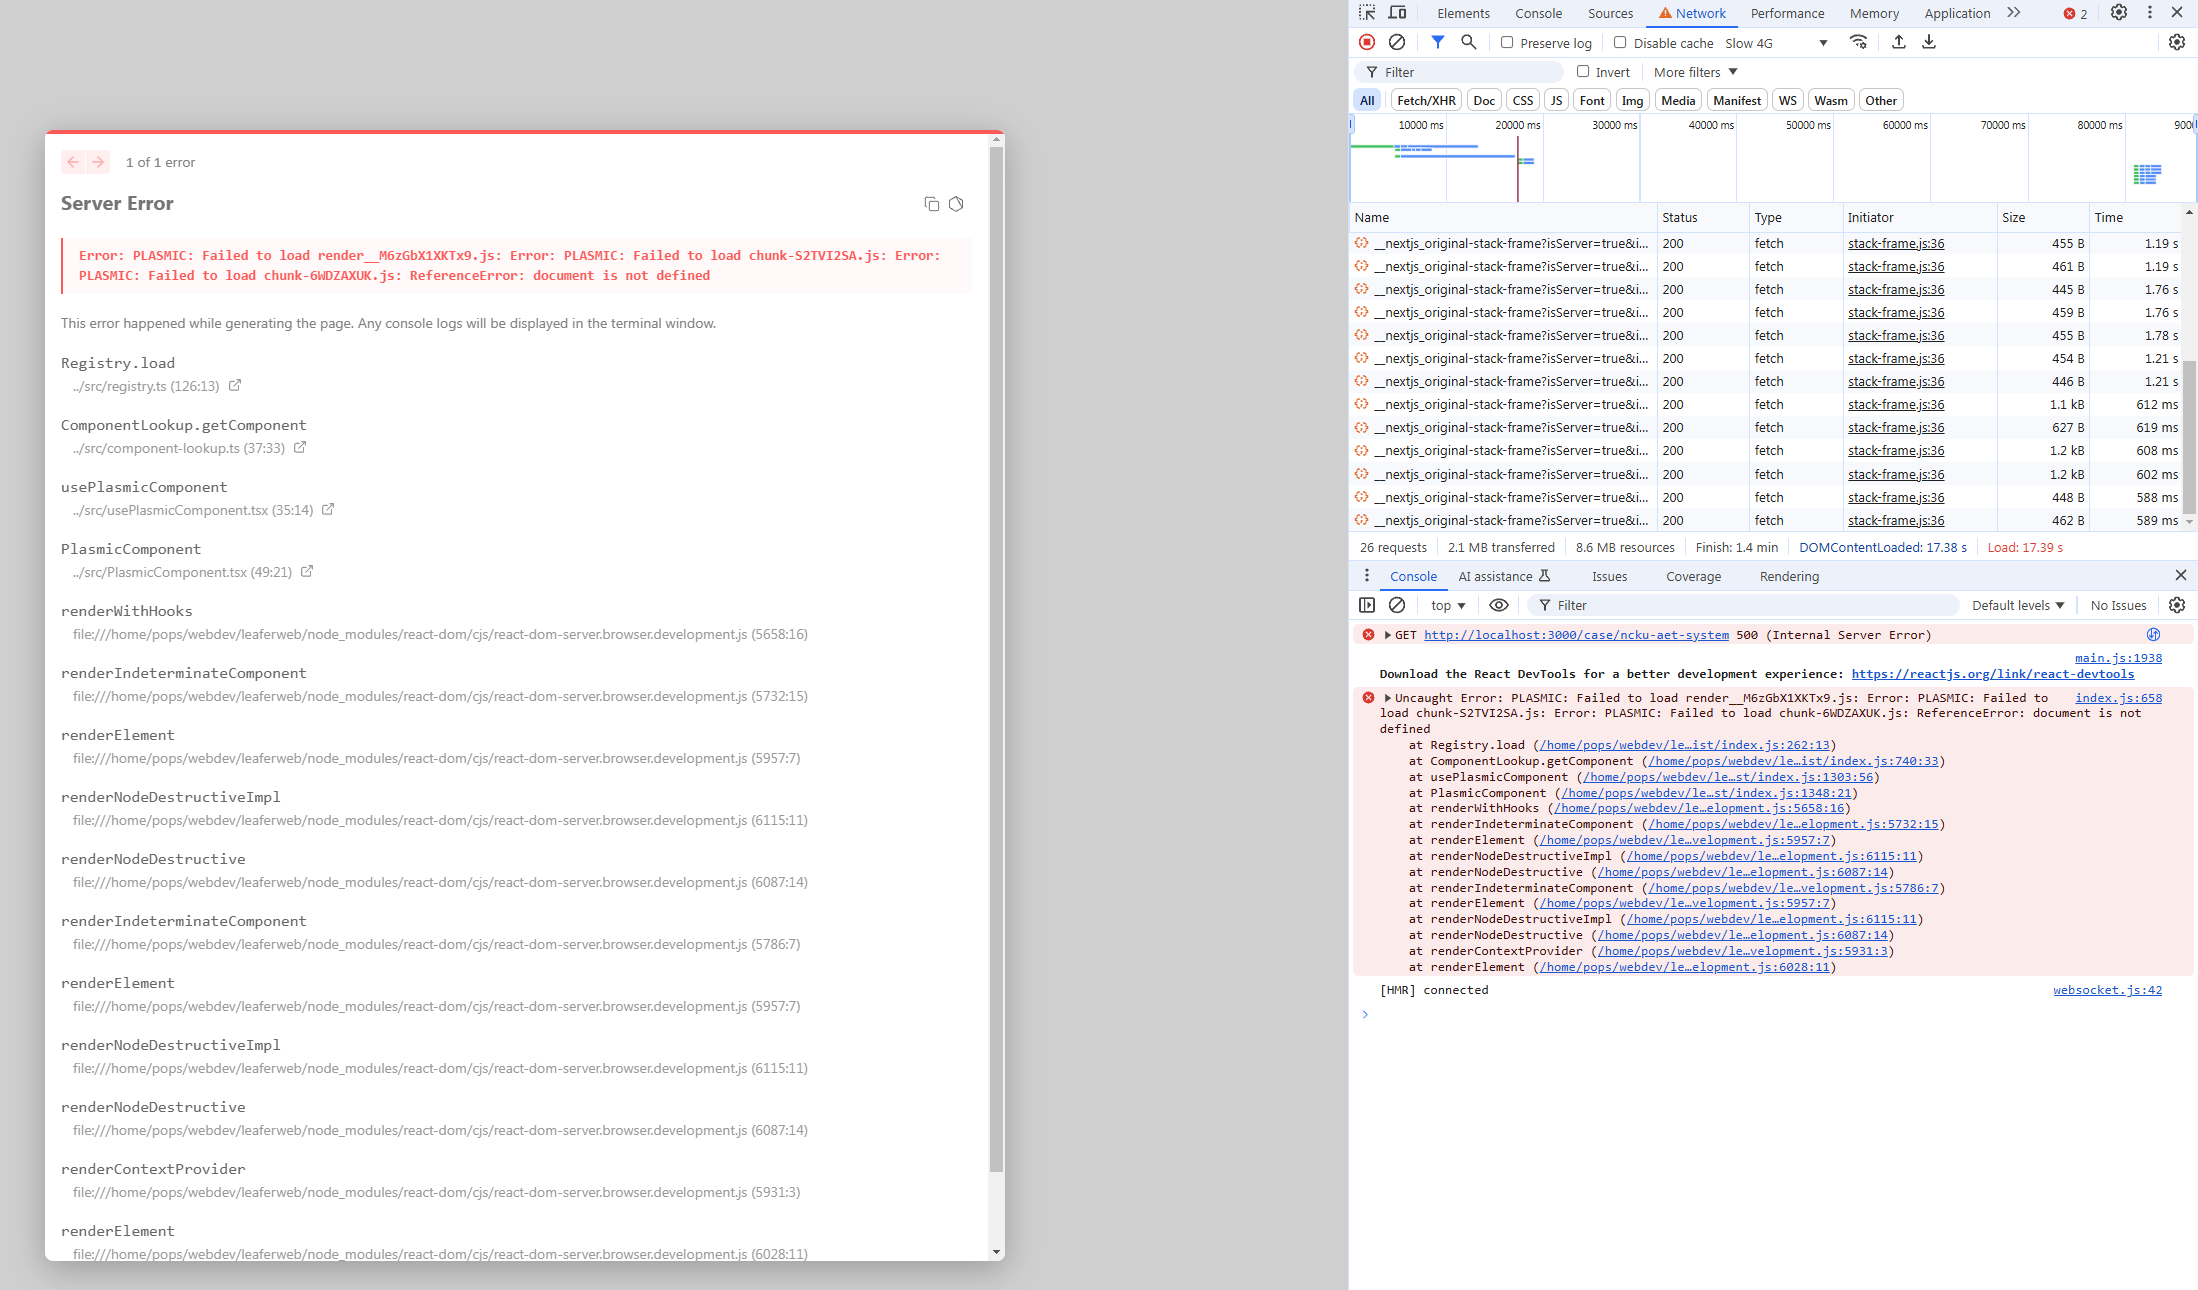
Task: Expand the More filters dropdown
Action: (x=1695, y=72)
